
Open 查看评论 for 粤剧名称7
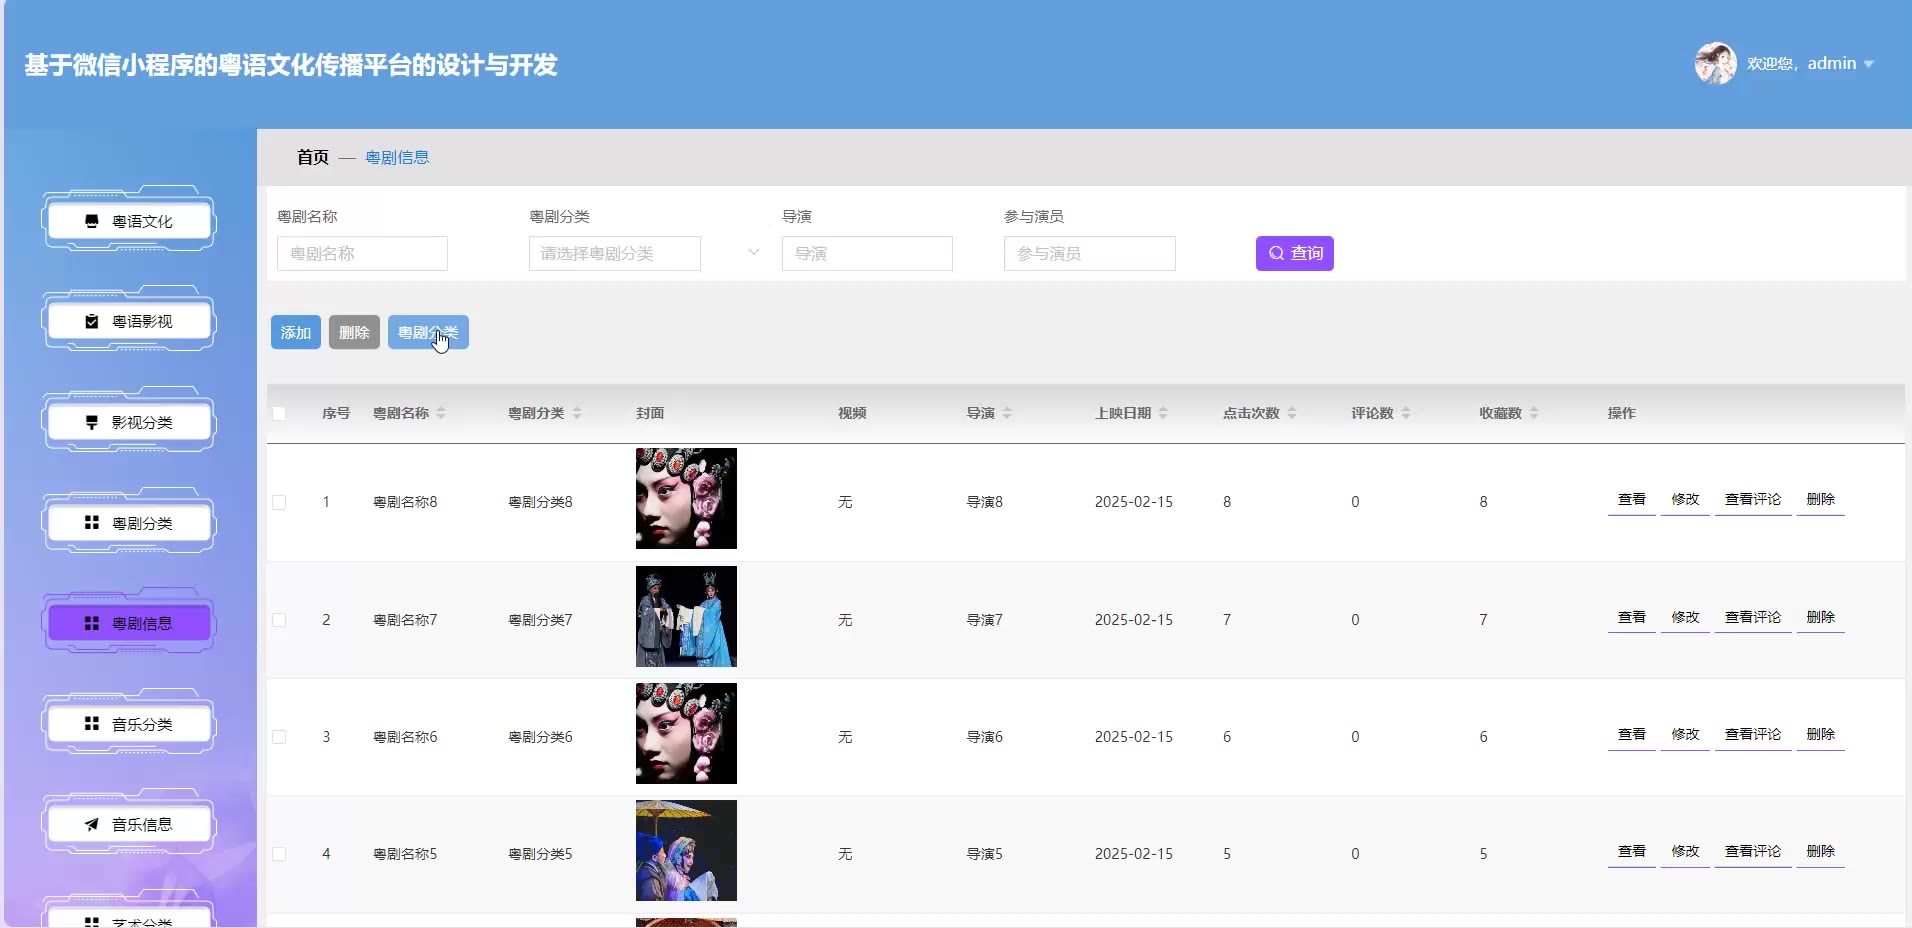click(1752, 617)
